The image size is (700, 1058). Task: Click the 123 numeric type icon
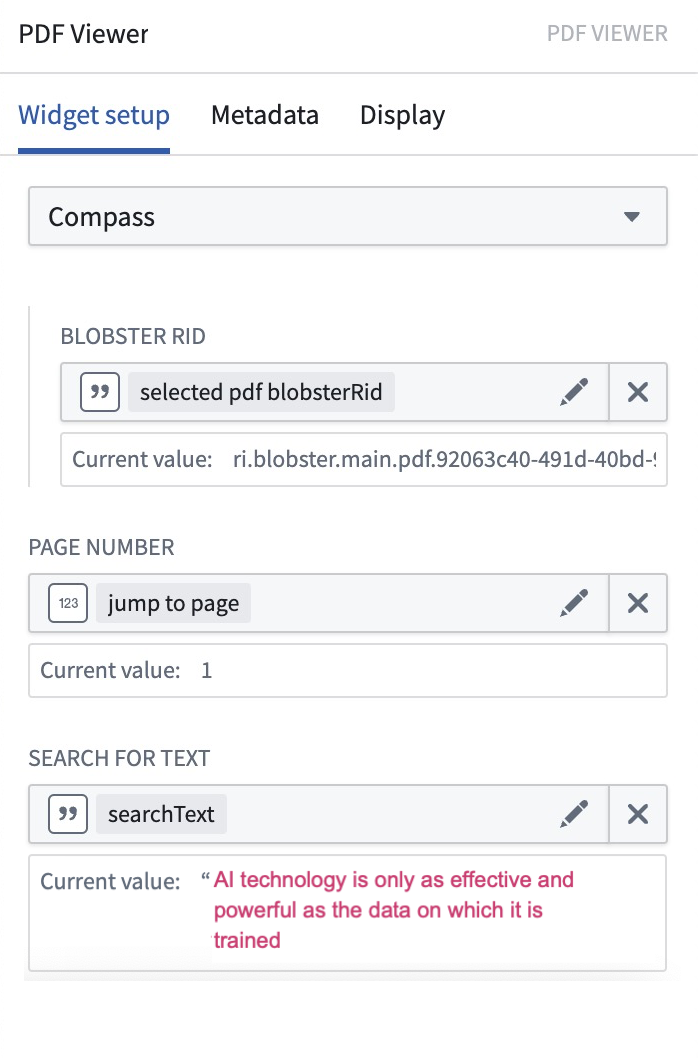(68, 603)
